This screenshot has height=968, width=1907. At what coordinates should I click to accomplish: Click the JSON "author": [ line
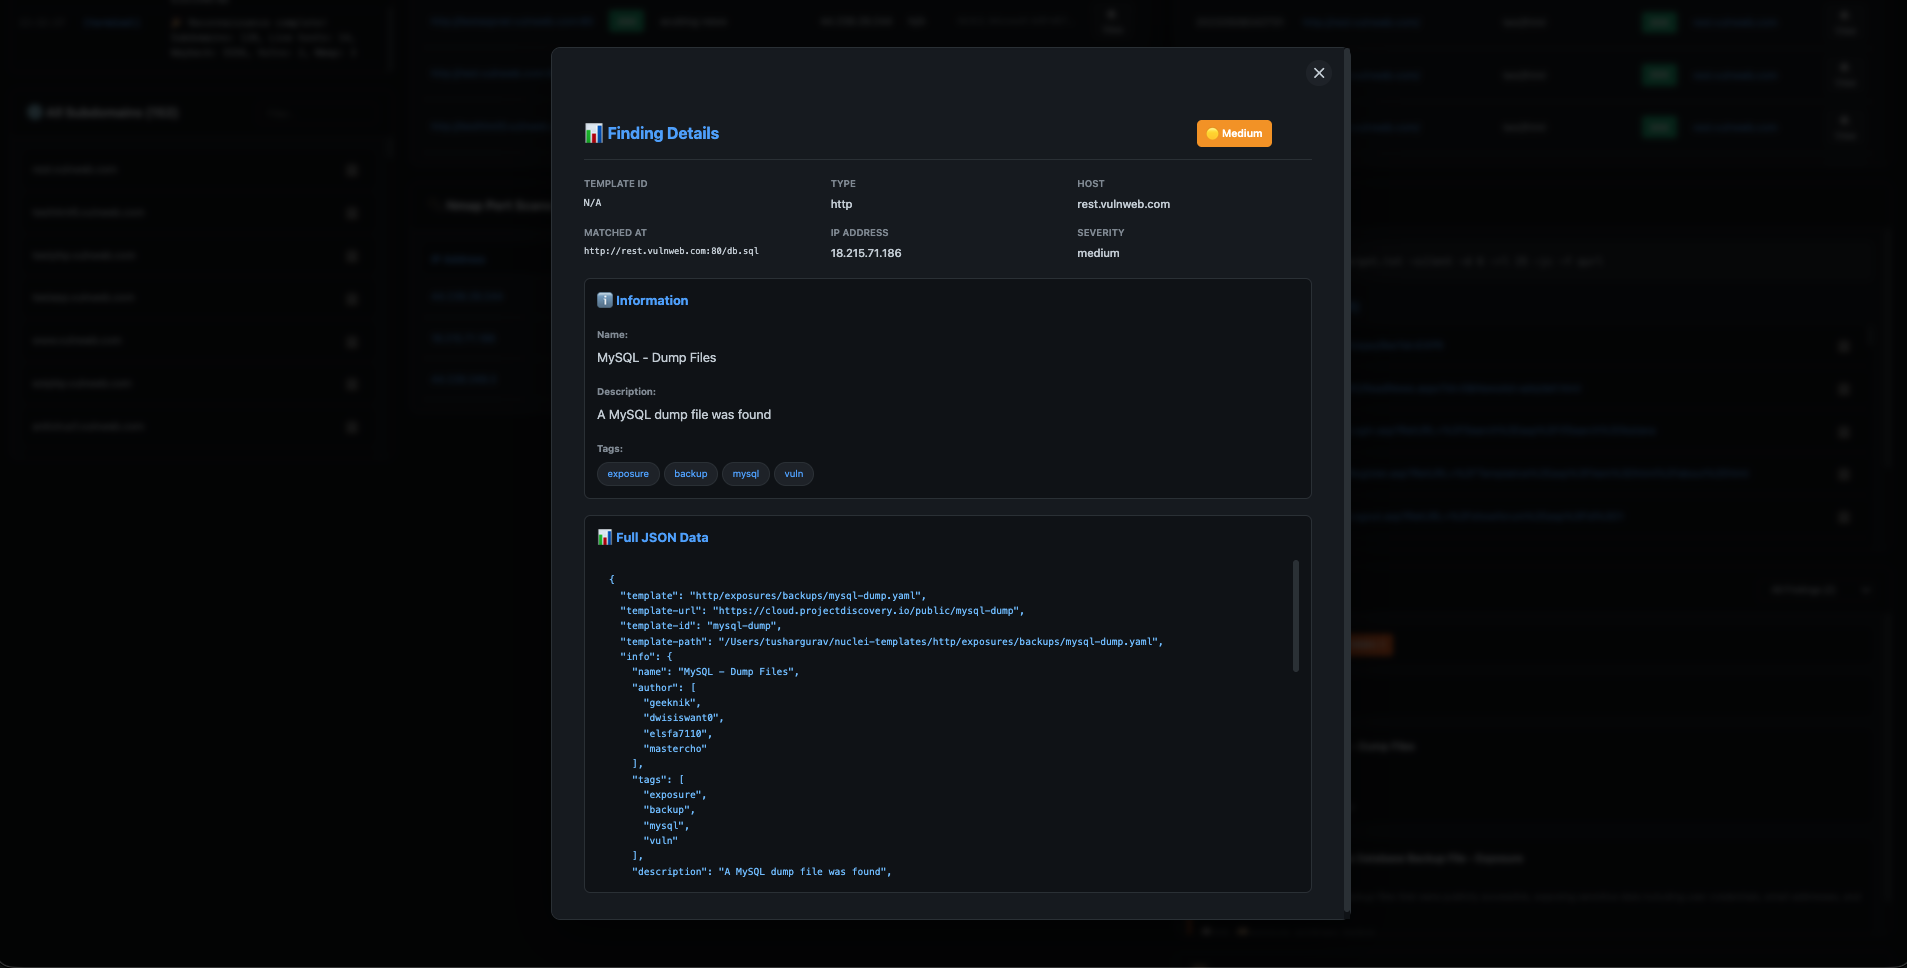click(664, 688)
